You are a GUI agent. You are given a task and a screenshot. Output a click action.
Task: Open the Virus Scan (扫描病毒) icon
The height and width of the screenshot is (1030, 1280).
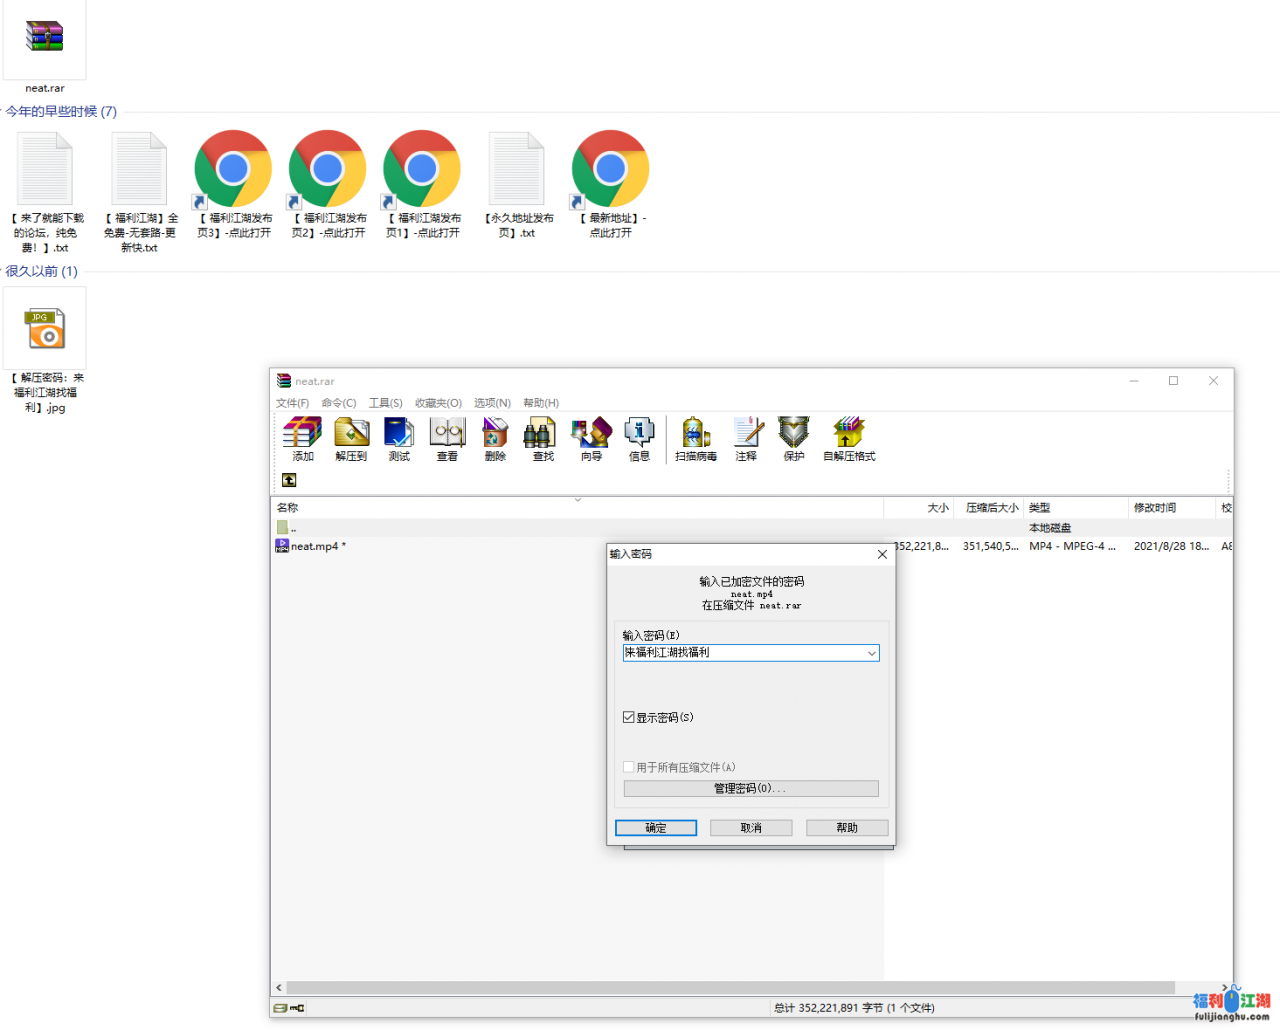coord(695,438)
